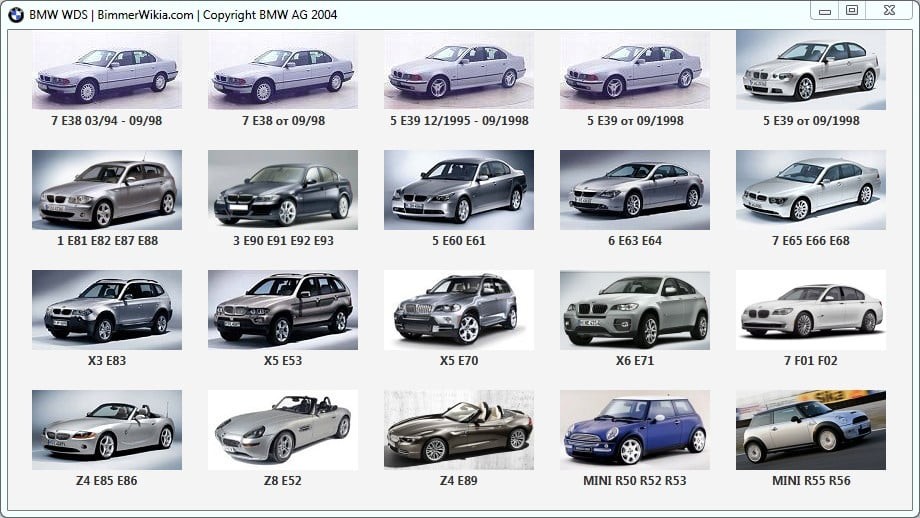
Task: Click the "Z8 E52" label
Action: 283,481
